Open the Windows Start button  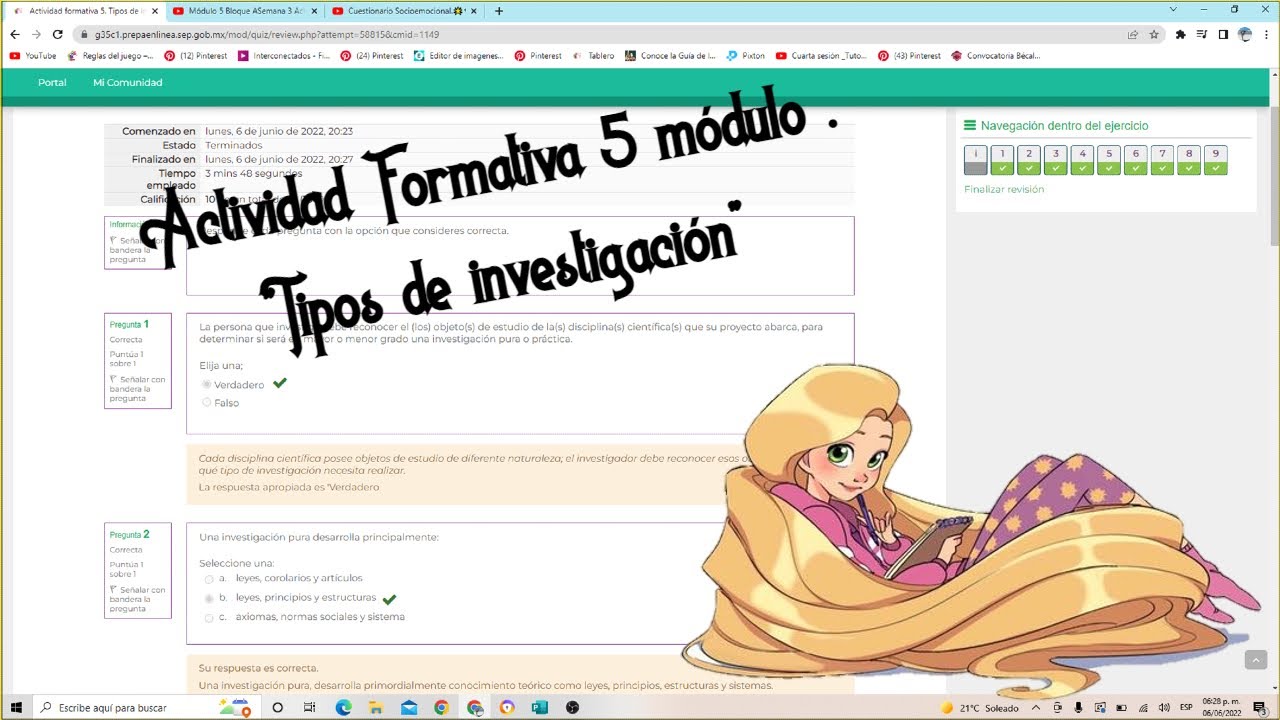click(16, 707)
